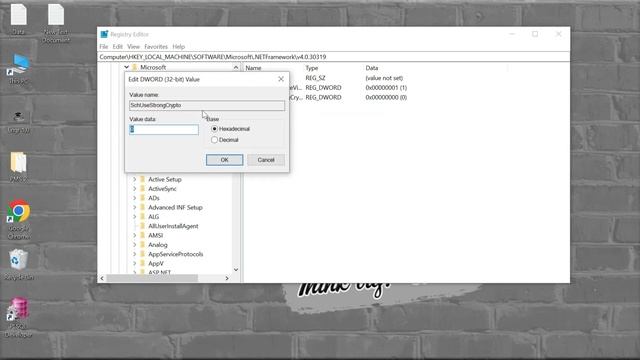Viewport: 640px width, 360px height.
Task: Open the File menu
Action: (104, 47)
